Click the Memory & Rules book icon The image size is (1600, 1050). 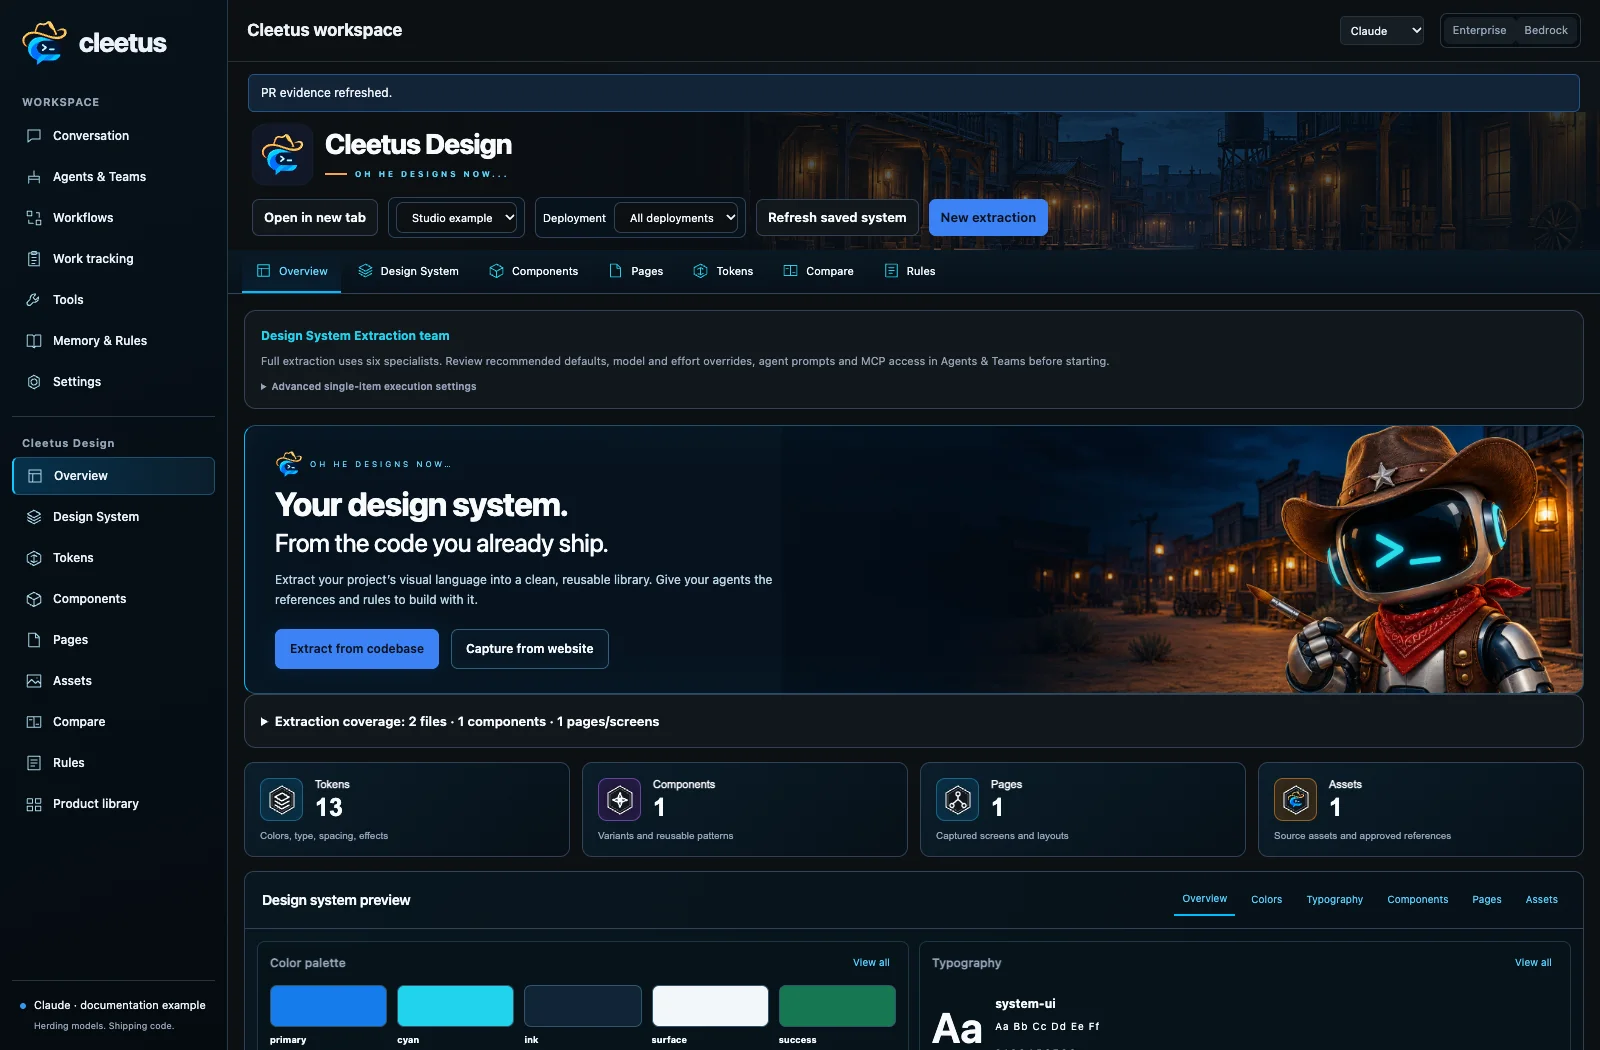[34, 341]
